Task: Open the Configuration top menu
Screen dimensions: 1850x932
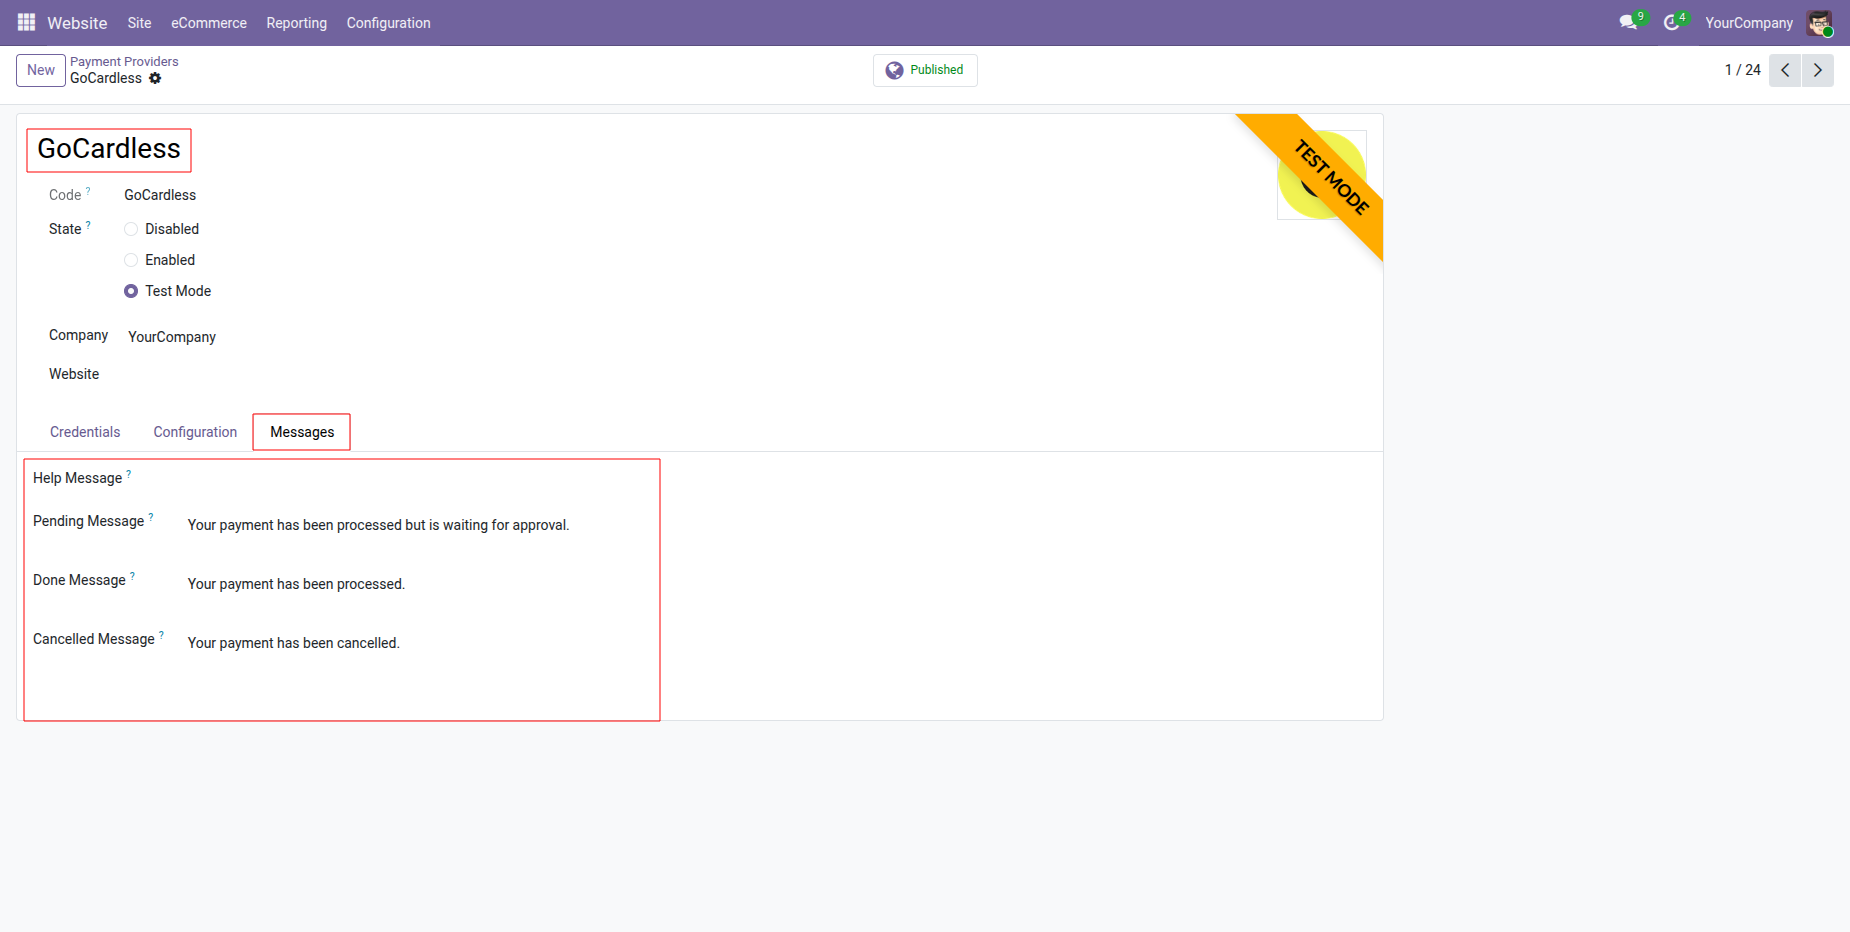Action: tap(389, 22)
